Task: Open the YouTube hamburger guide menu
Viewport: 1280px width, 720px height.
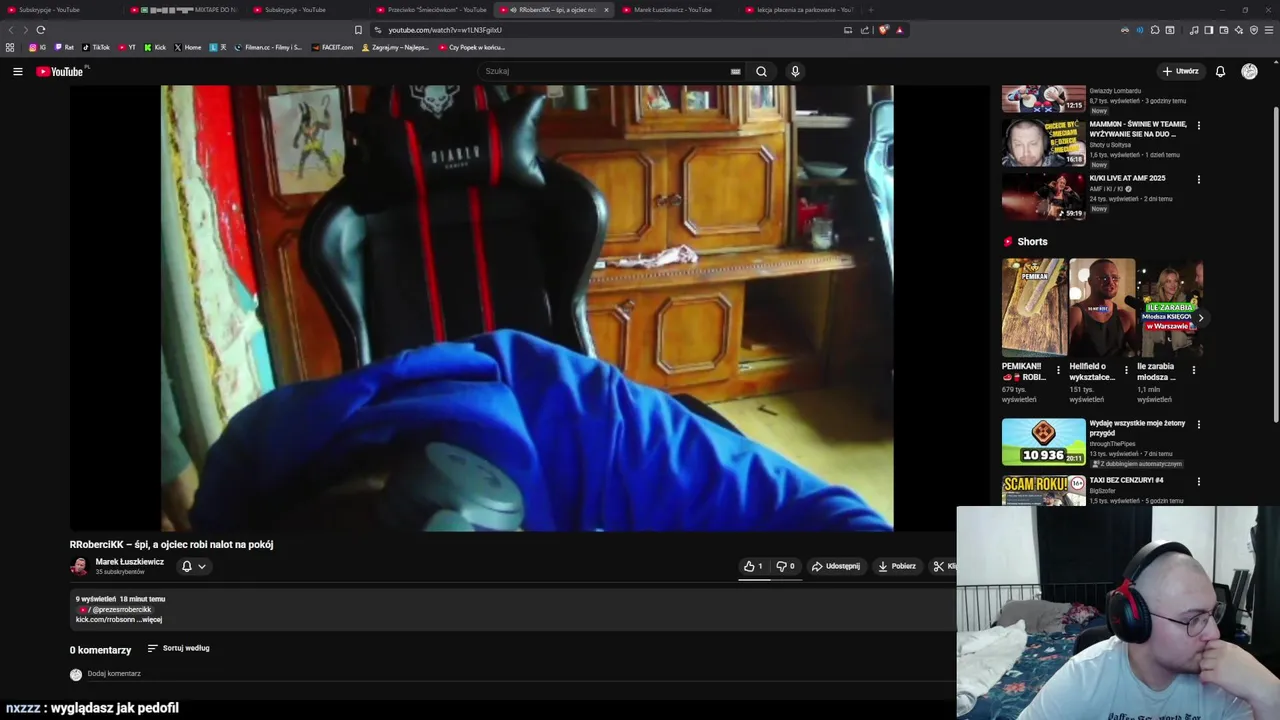Action: pos(17,71)
